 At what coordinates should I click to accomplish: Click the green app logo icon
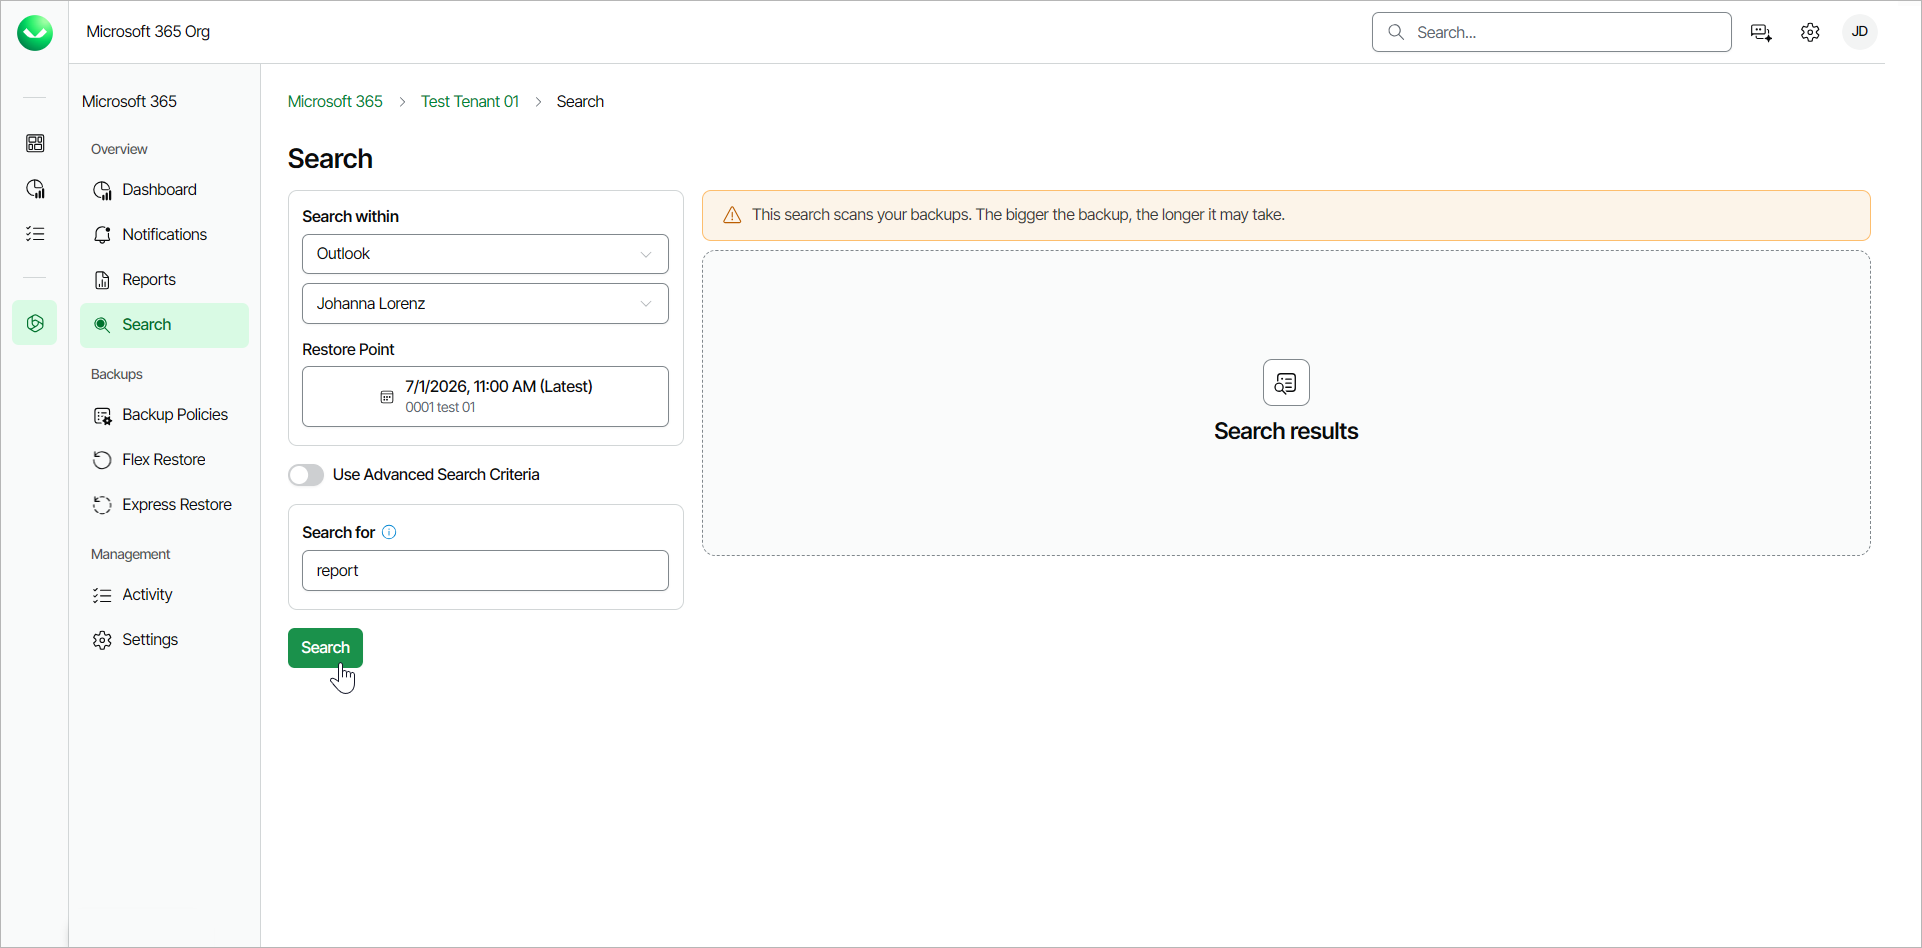pyautogui.click(x=35, y=33)
